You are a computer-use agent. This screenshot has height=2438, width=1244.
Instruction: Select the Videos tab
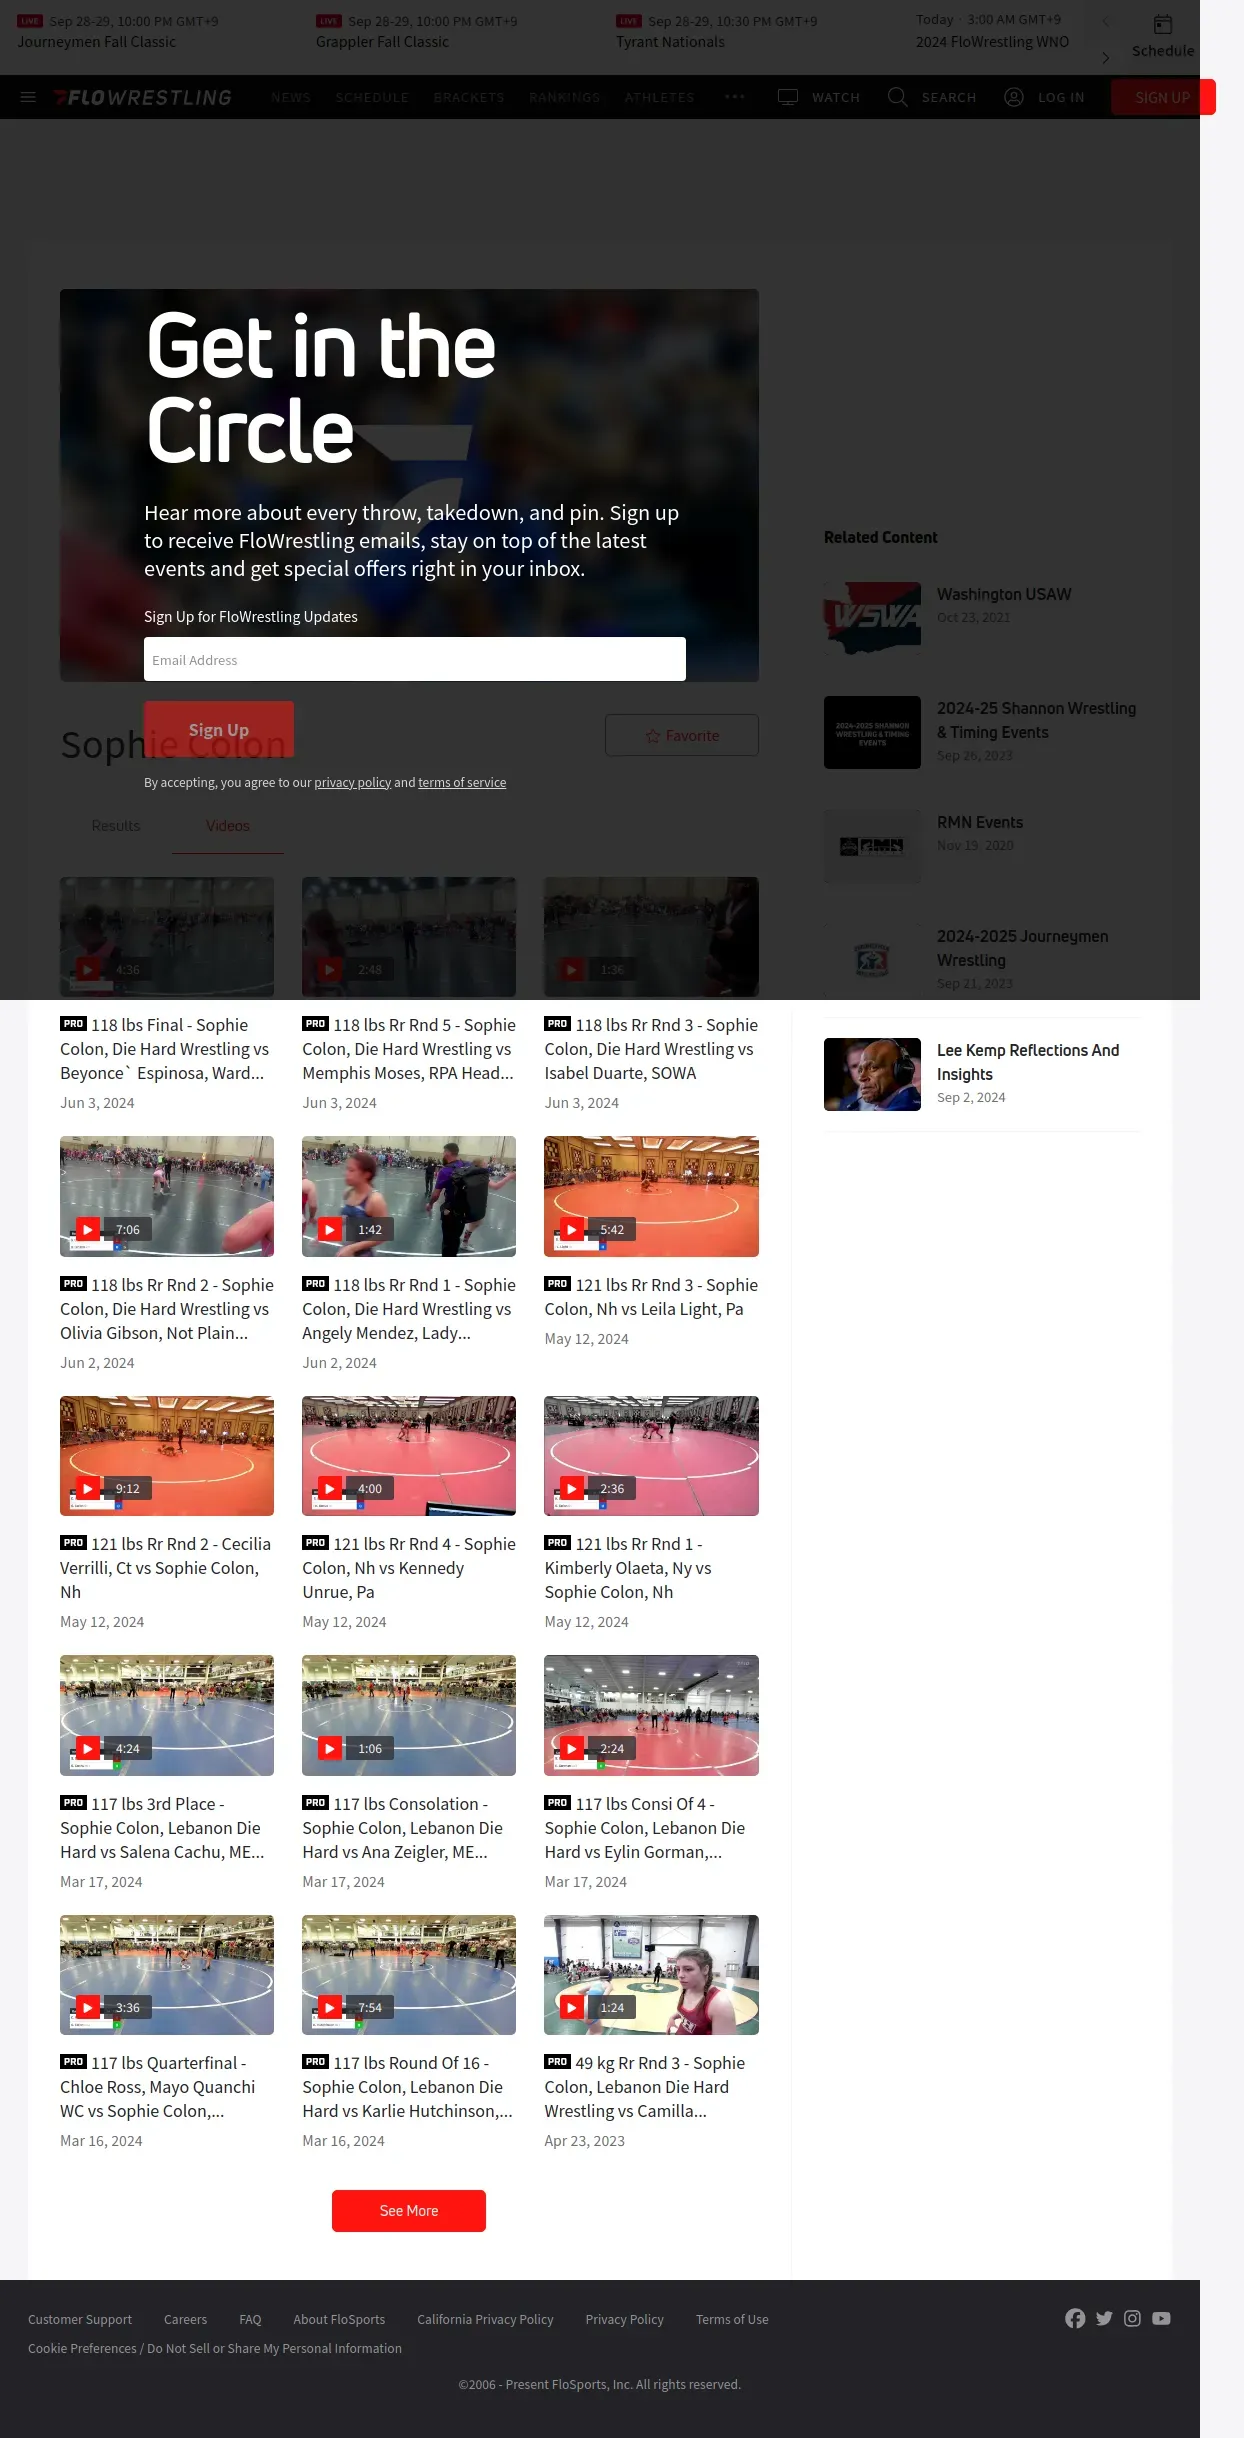(x=228, y=826)
